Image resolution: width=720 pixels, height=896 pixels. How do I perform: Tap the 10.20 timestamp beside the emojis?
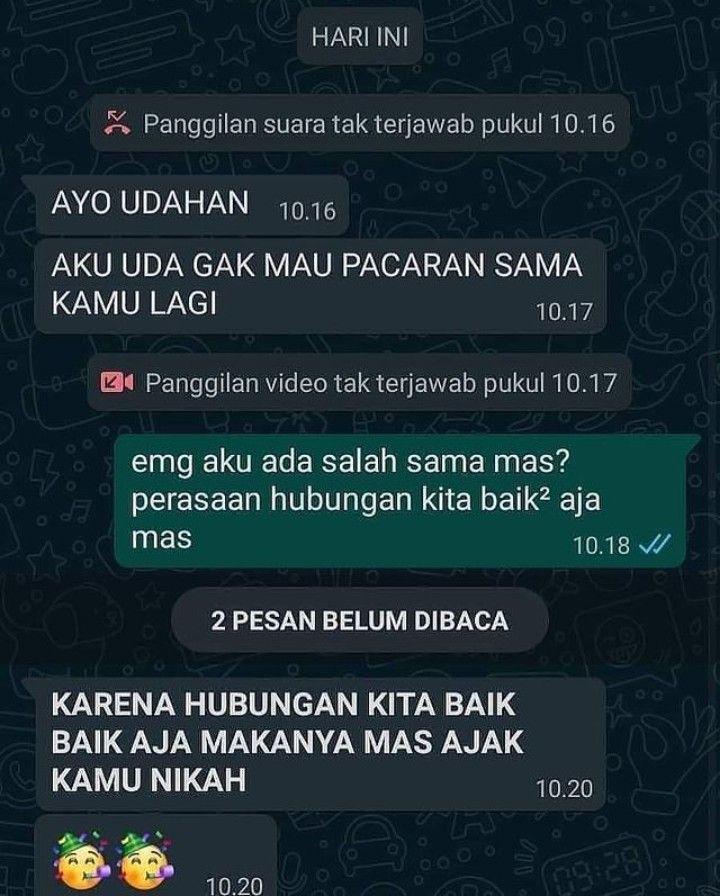point(234,885)
